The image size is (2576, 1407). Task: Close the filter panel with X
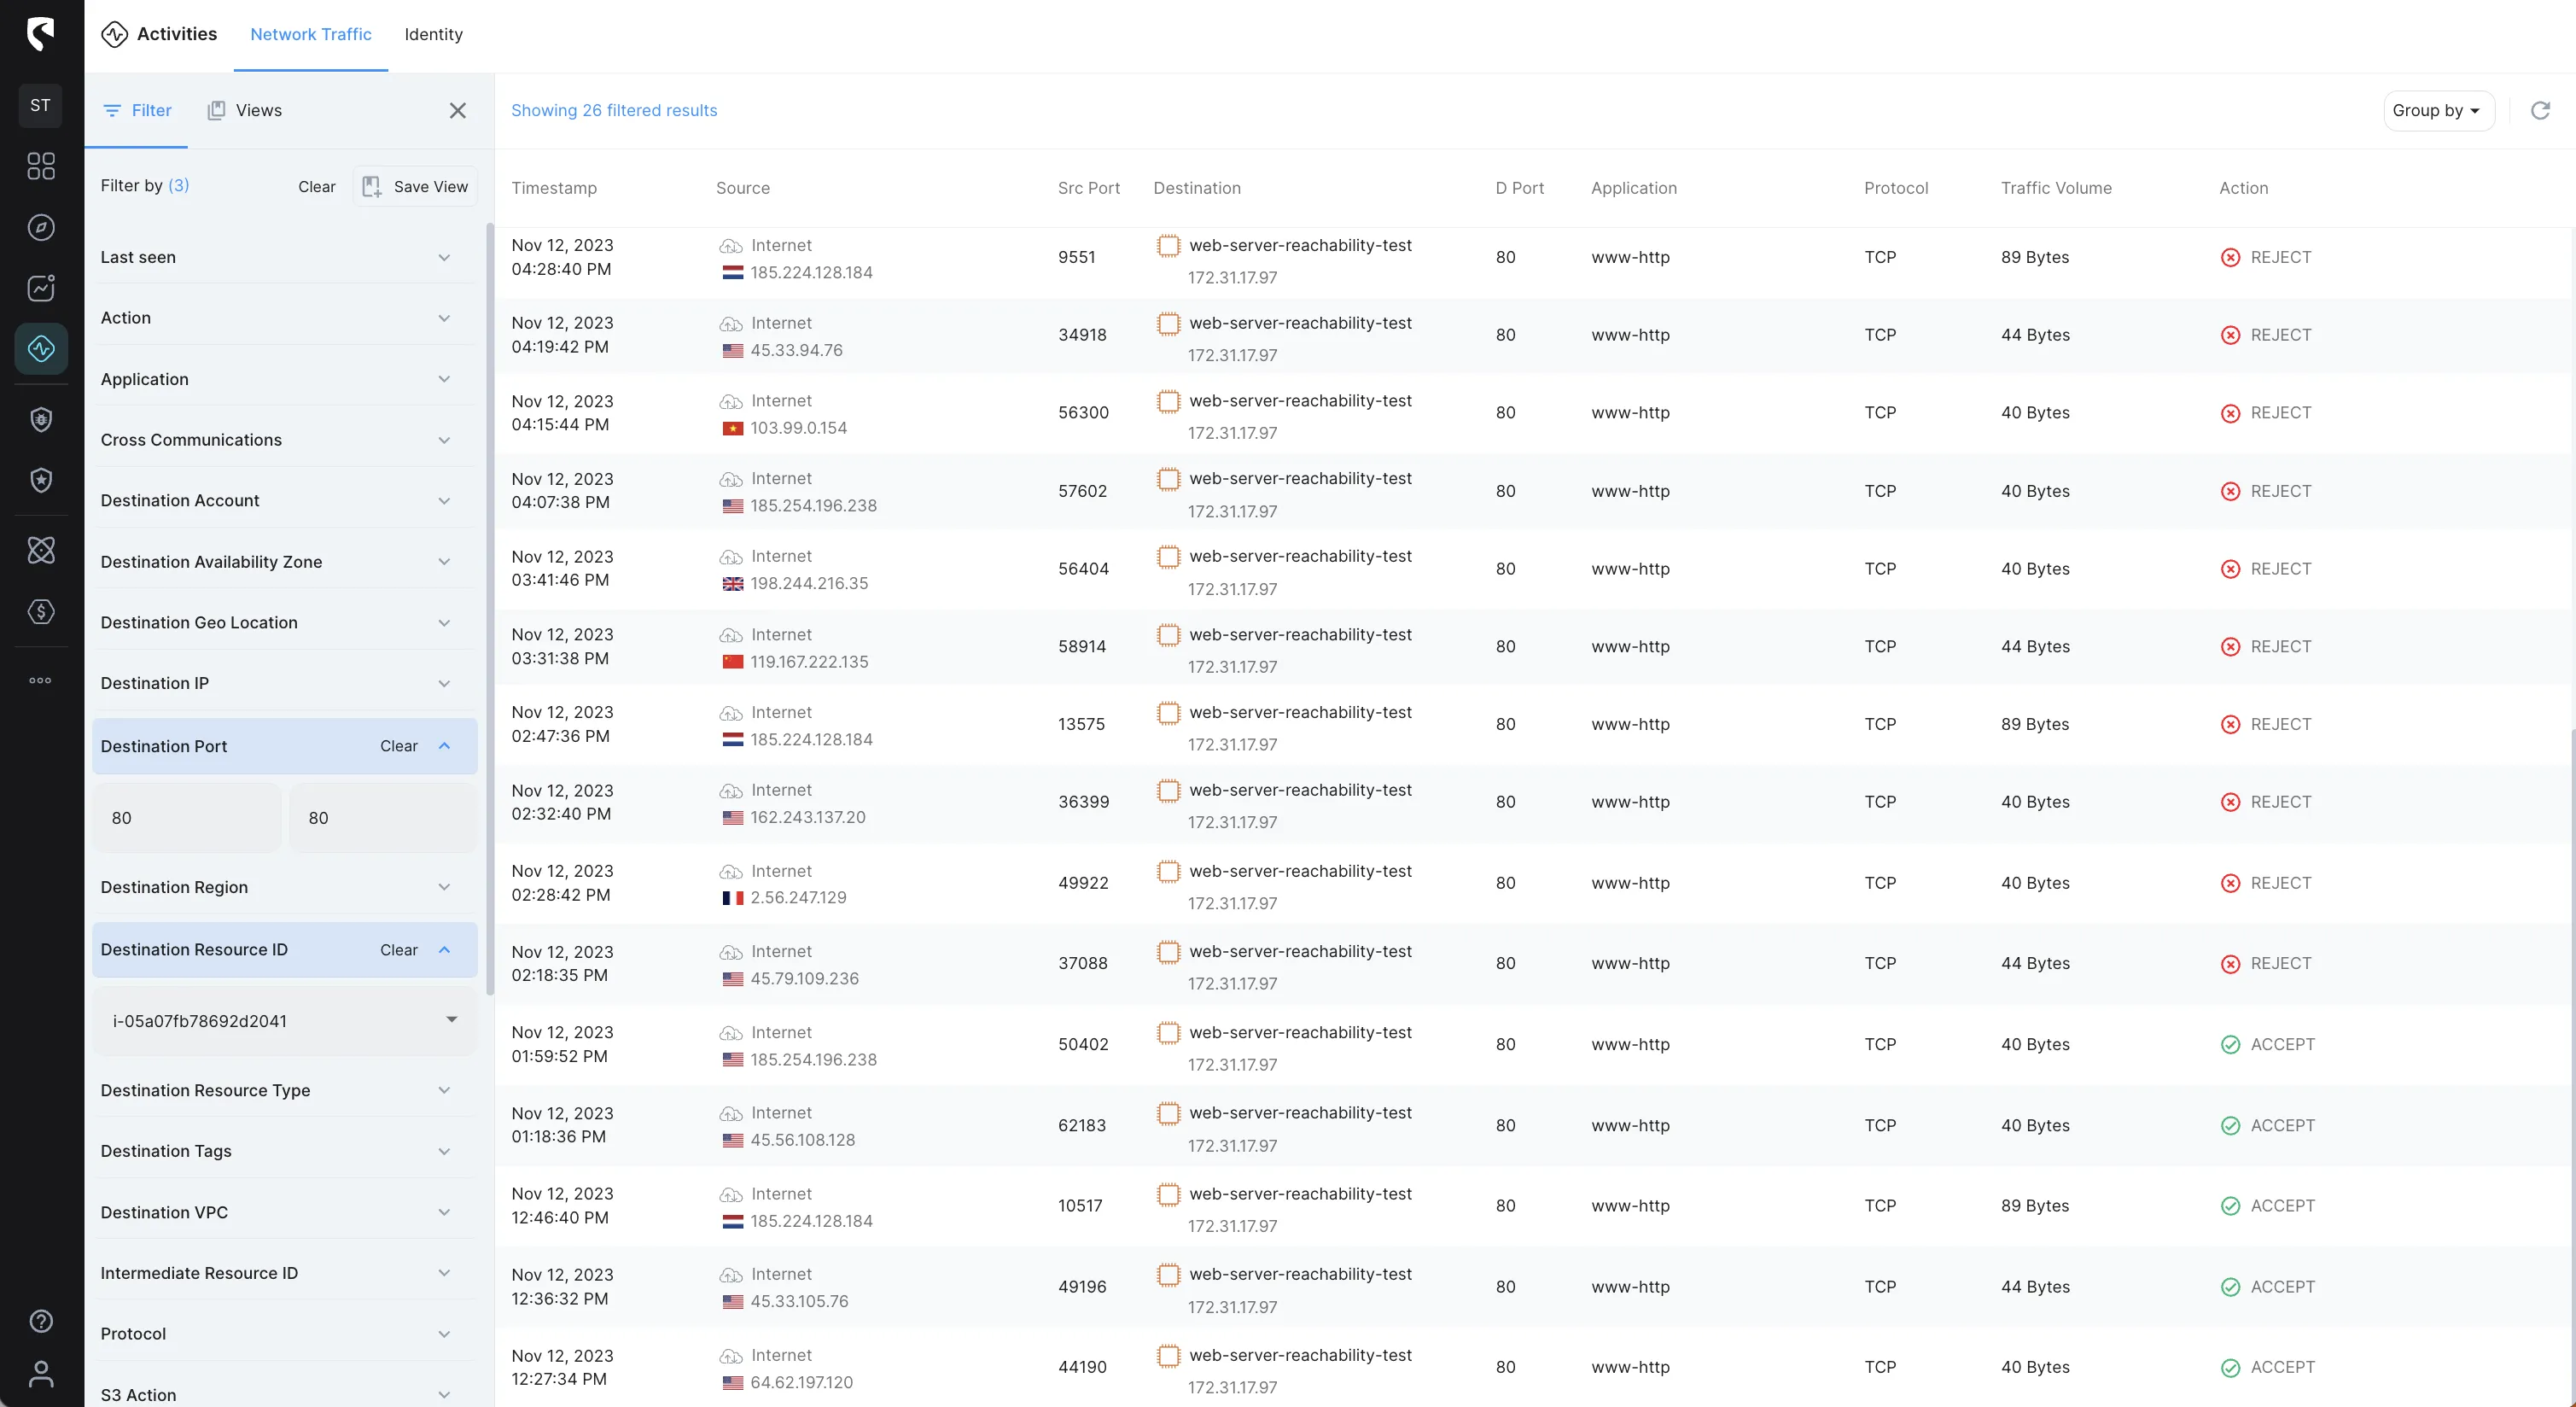[458, 111]
